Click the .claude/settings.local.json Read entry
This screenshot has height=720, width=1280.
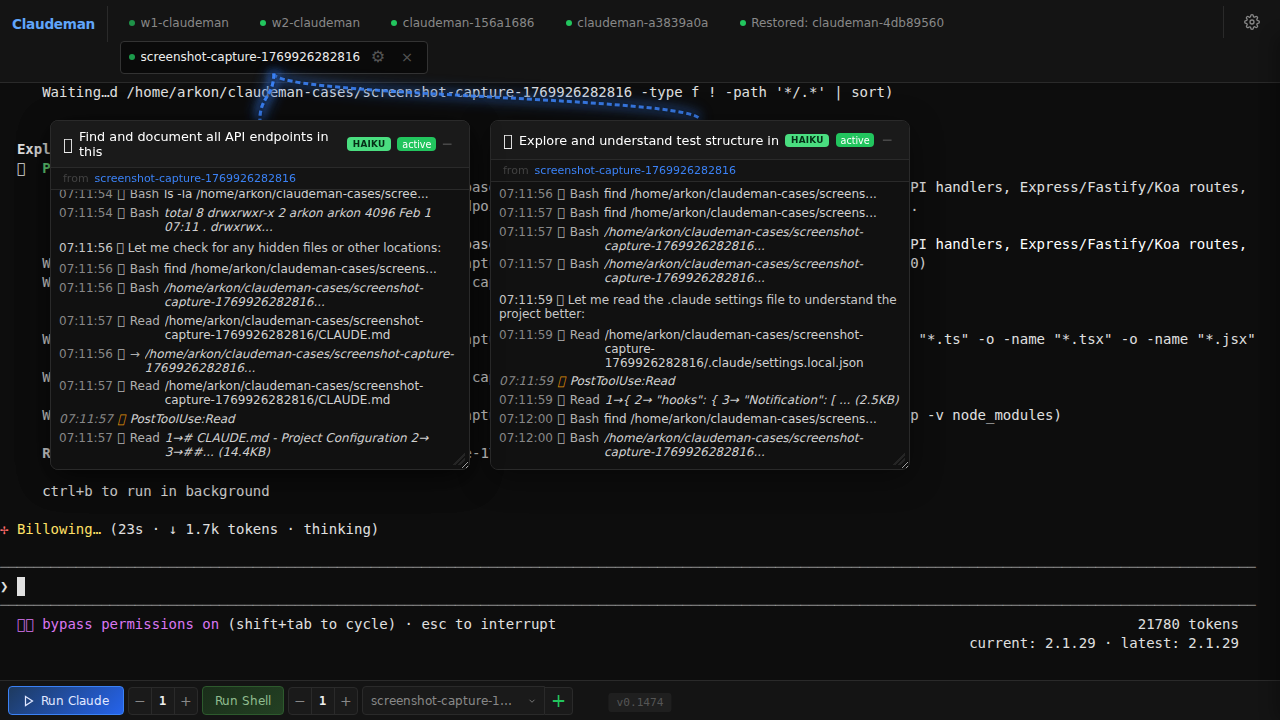point(699,348)
